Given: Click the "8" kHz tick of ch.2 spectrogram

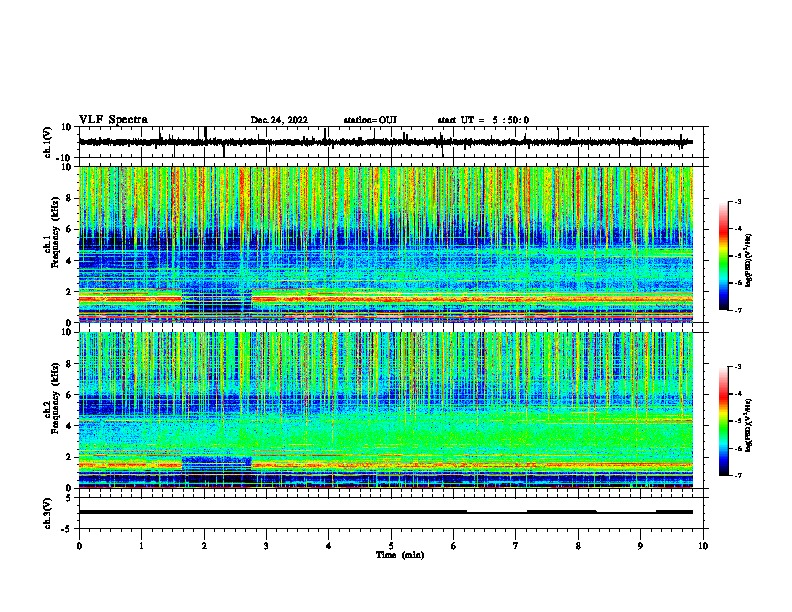Looking at the screenshot, I should (x=69, y=364).
